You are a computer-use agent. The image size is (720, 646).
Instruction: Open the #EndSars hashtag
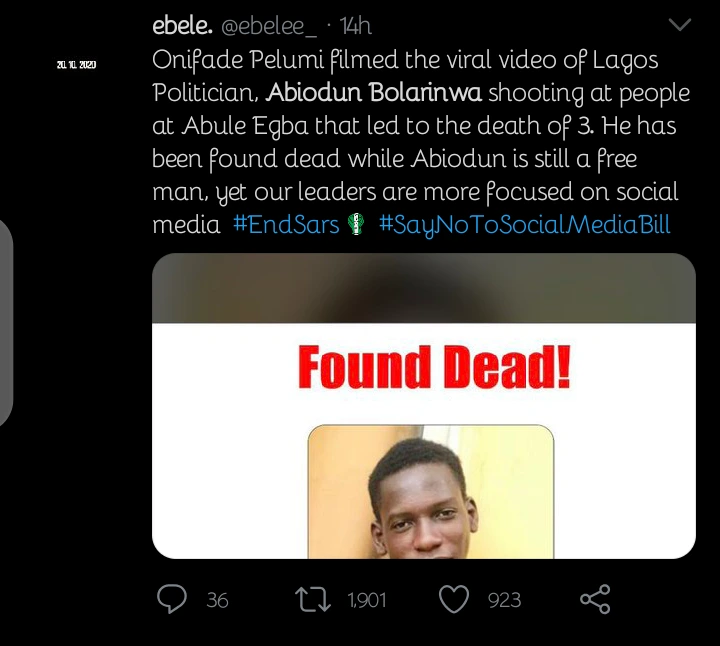tap(286, 225)
